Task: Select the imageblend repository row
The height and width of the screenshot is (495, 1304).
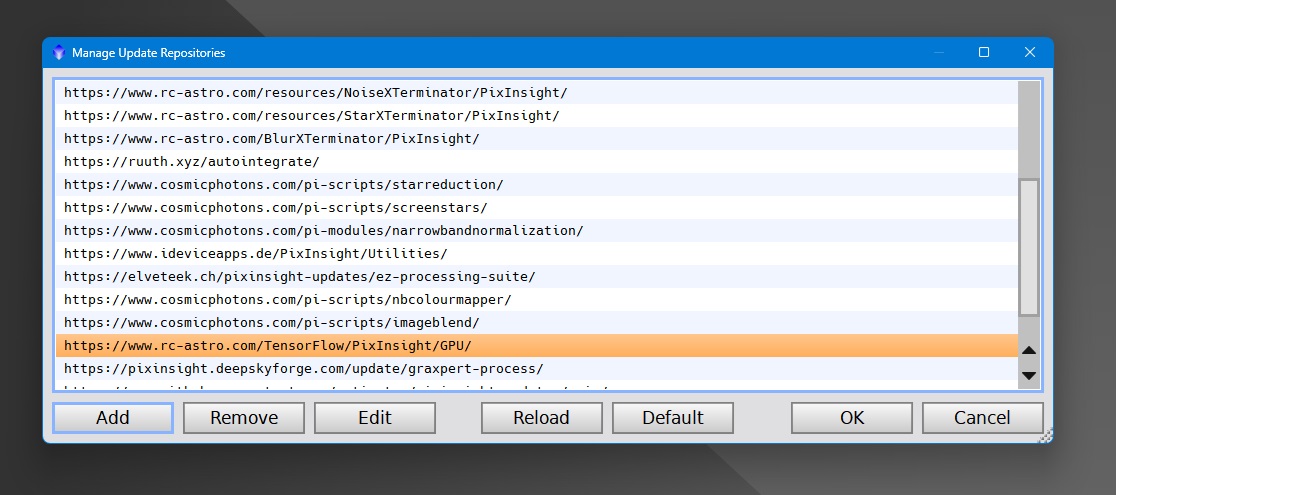Action: 536,322
